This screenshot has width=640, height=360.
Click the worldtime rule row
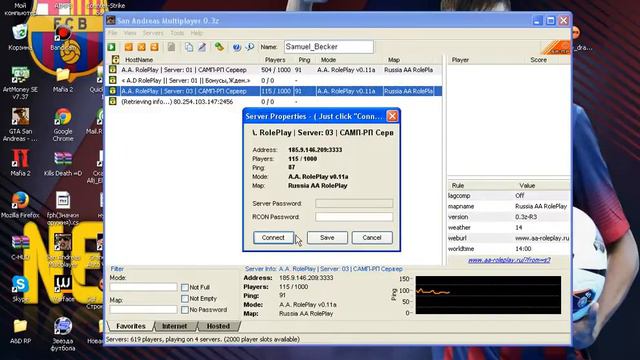tap(509, 249)
